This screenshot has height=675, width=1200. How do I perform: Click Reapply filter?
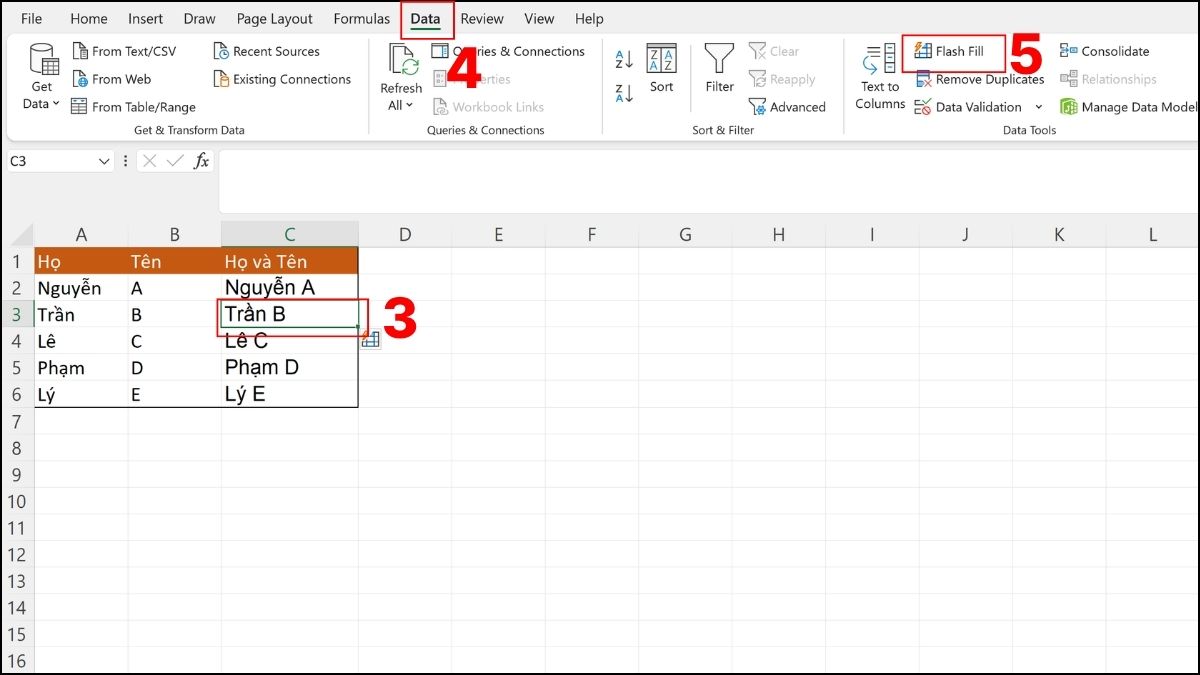782,79
